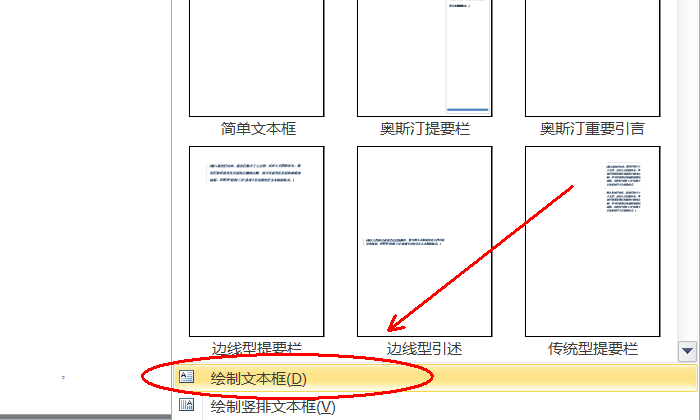
Task: Select the 简单文本框 preset thumbnail
Action: [x=257, y=58]
